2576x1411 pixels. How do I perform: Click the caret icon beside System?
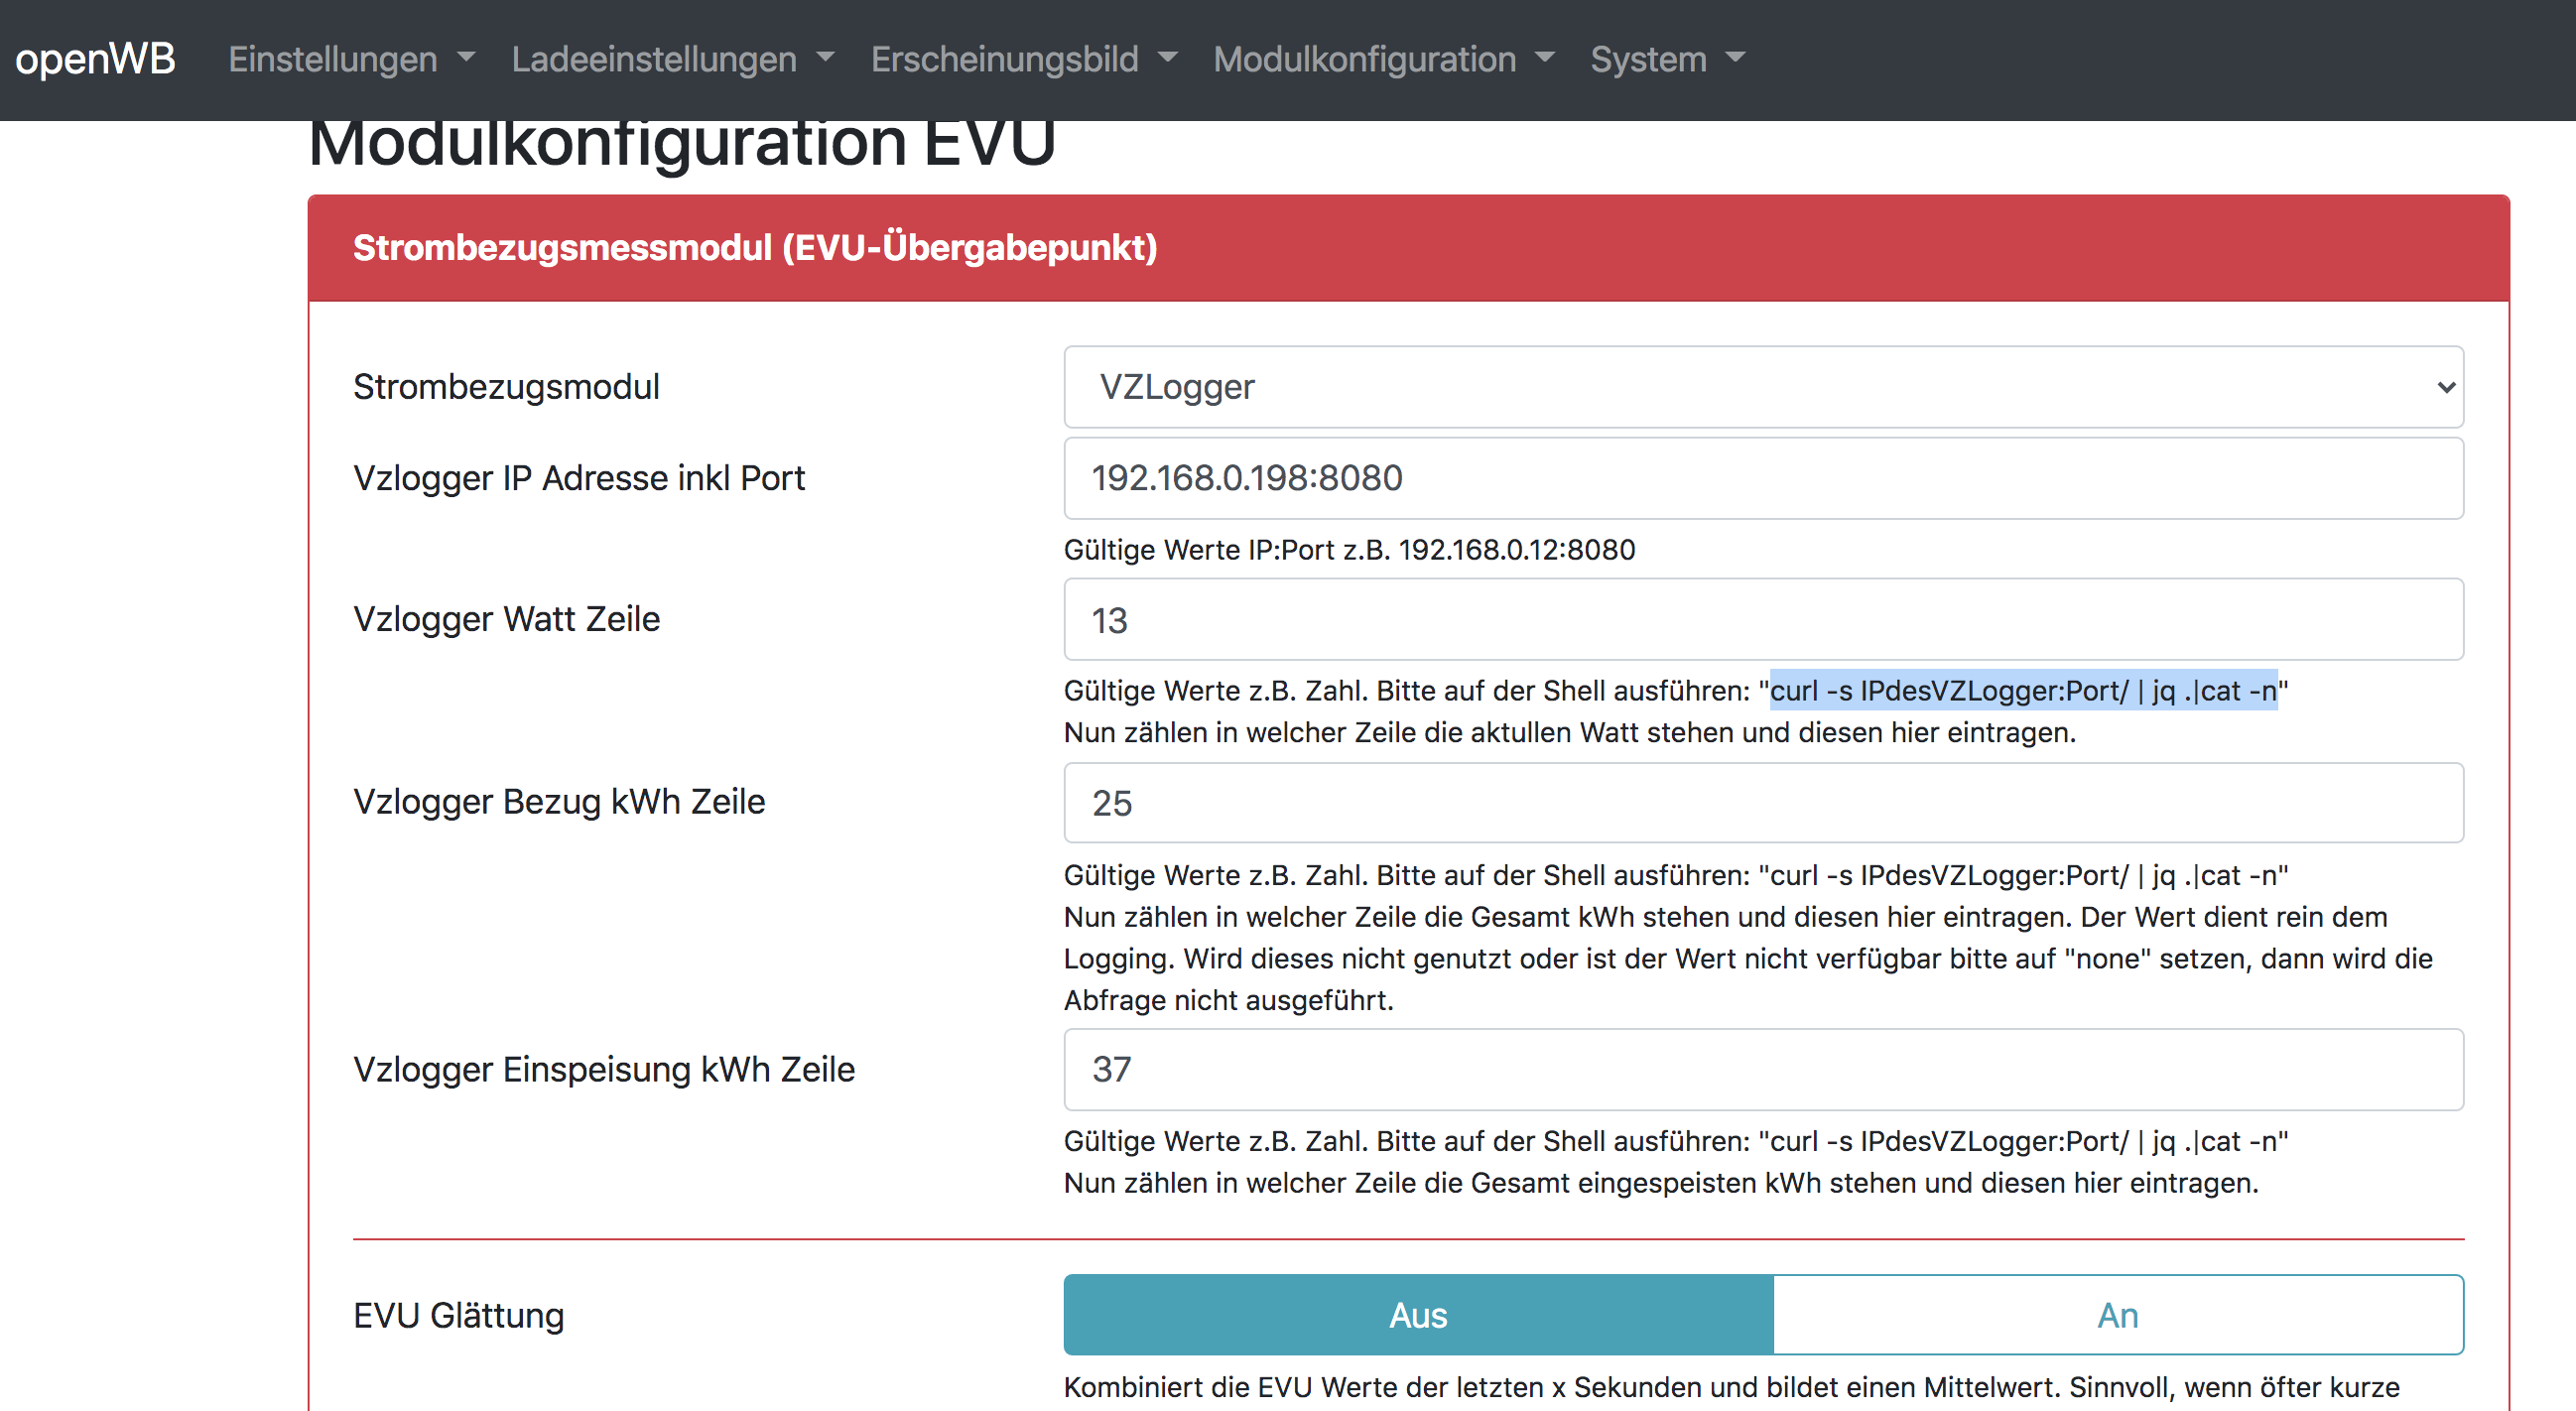click(x=1735, y=58)
